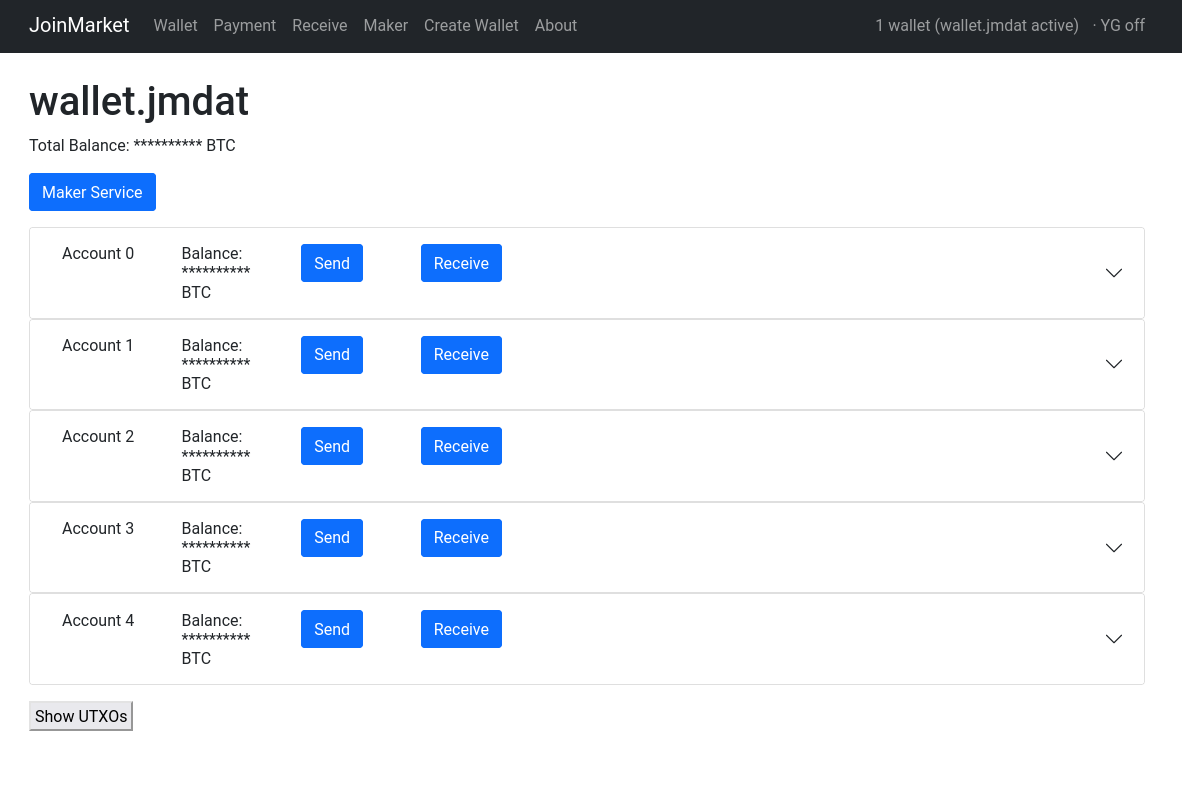The height and width of the screenshot is (788, 1182).
Task: Open the About page
Action: [x=555, y=25]
